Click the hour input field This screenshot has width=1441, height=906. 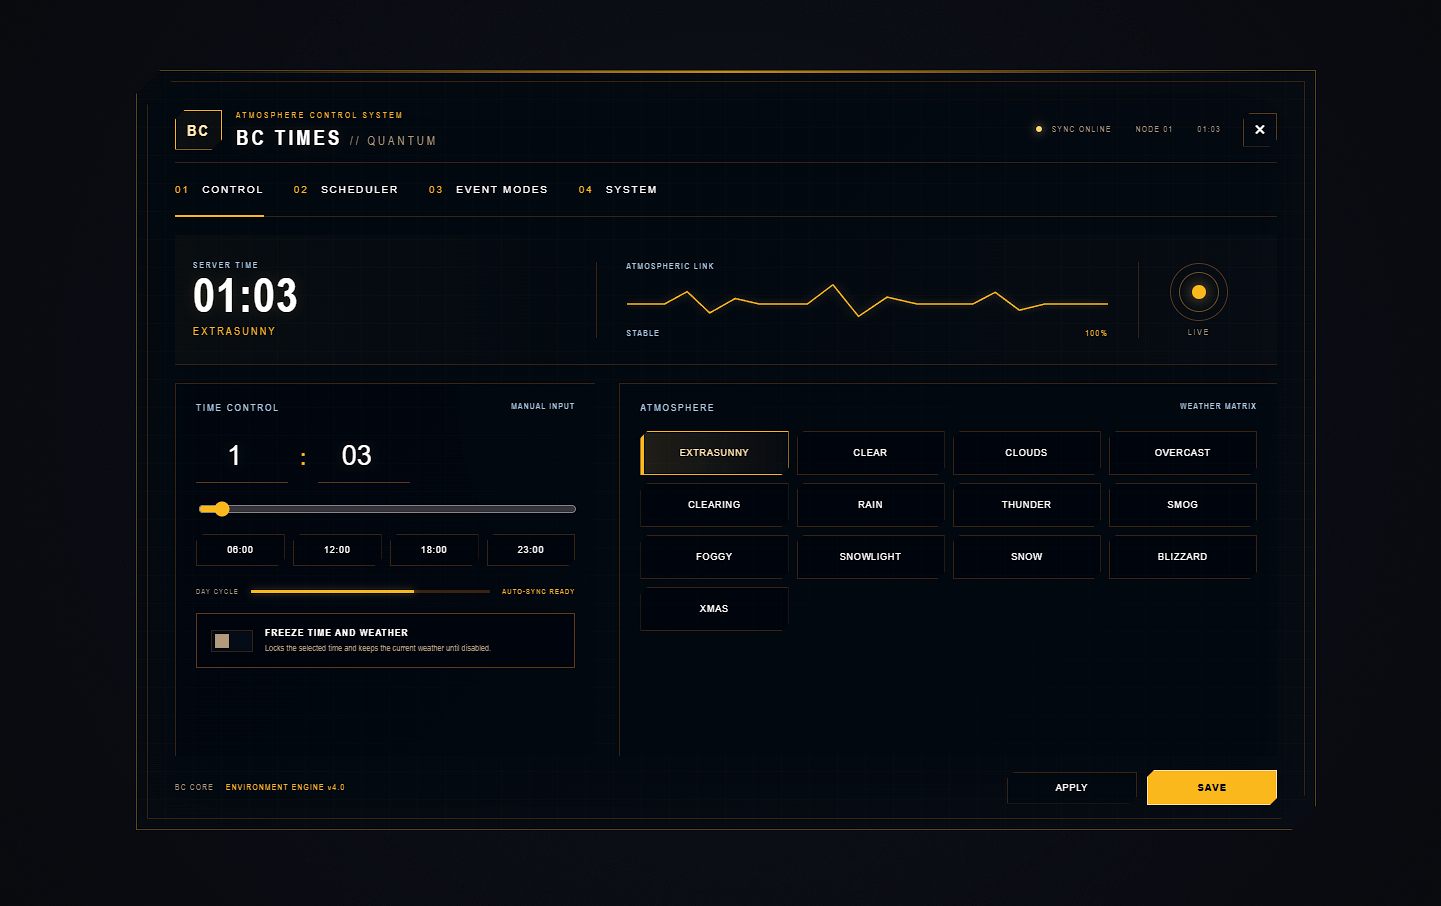[242, 456]
